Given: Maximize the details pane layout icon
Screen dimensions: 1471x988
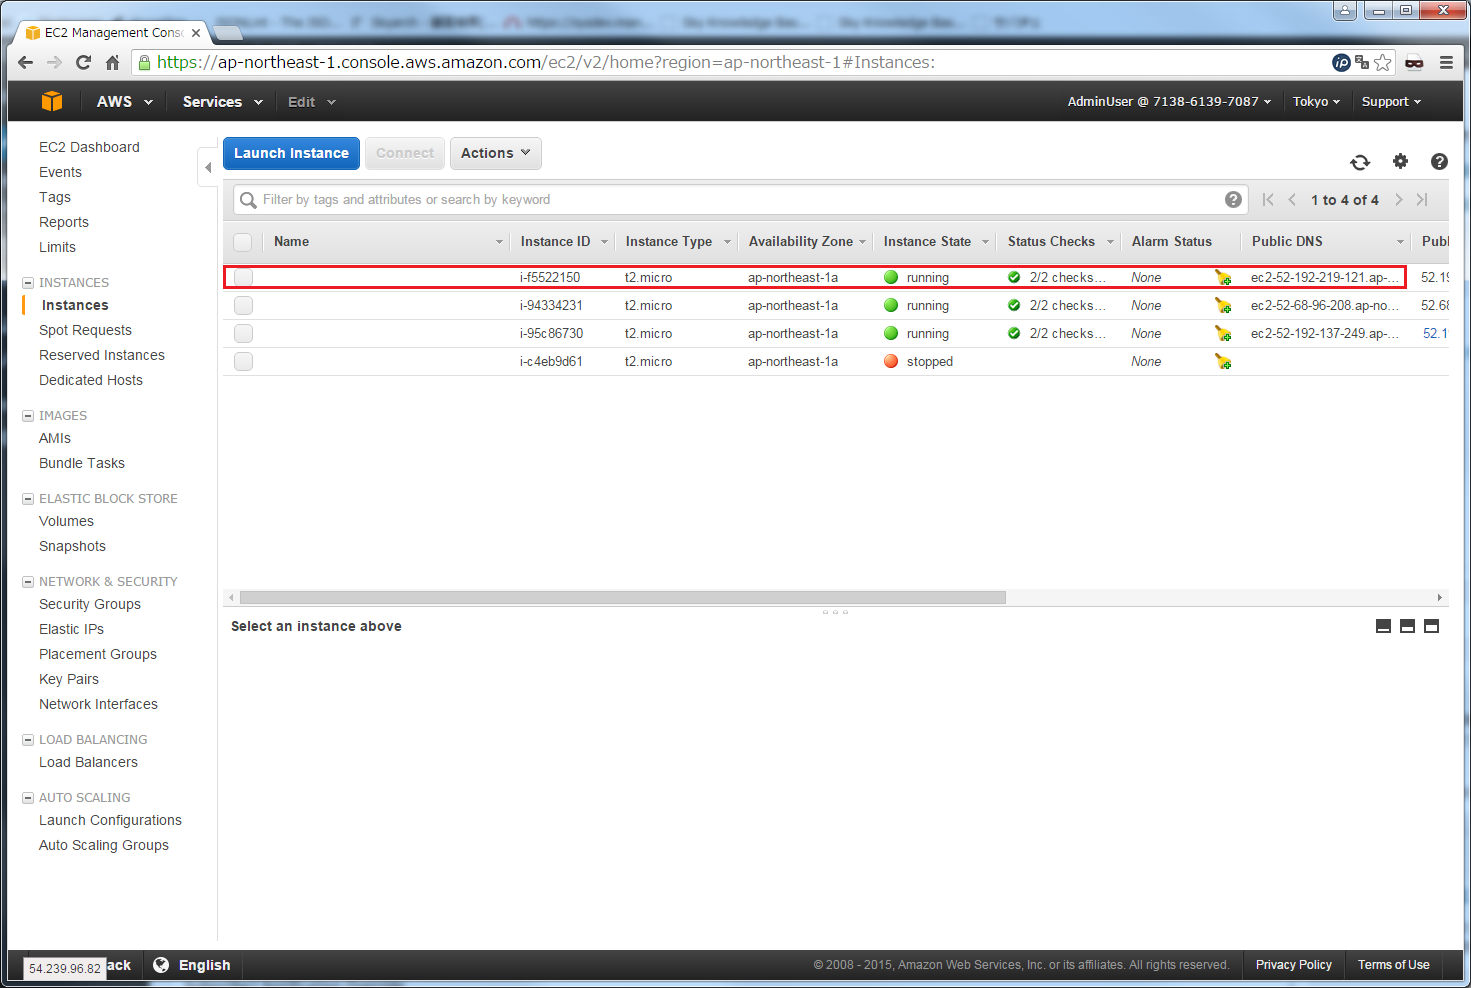Looking at the screenshot, I should tap(1431, 626).
